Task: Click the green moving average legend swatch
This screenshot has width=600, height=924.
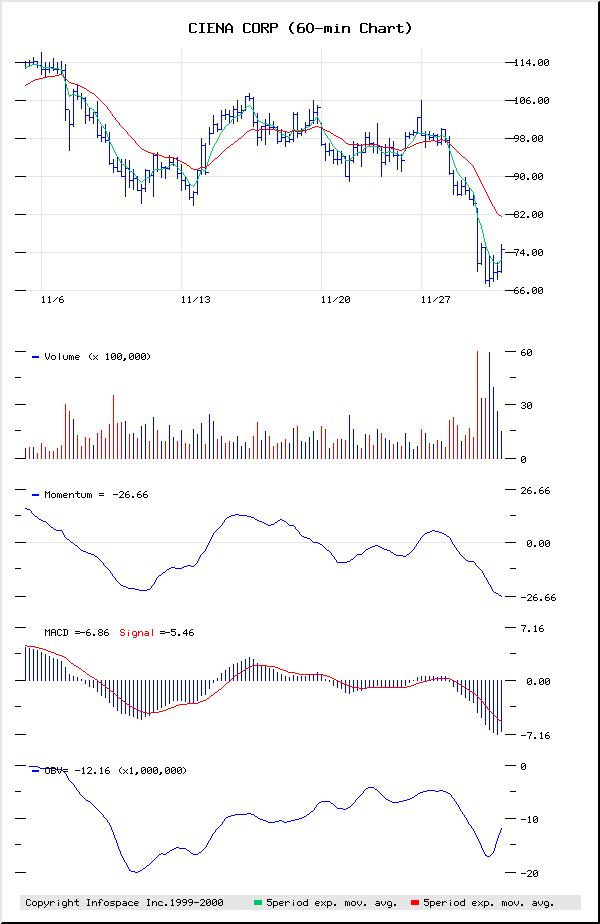Action: click(258, 903)
